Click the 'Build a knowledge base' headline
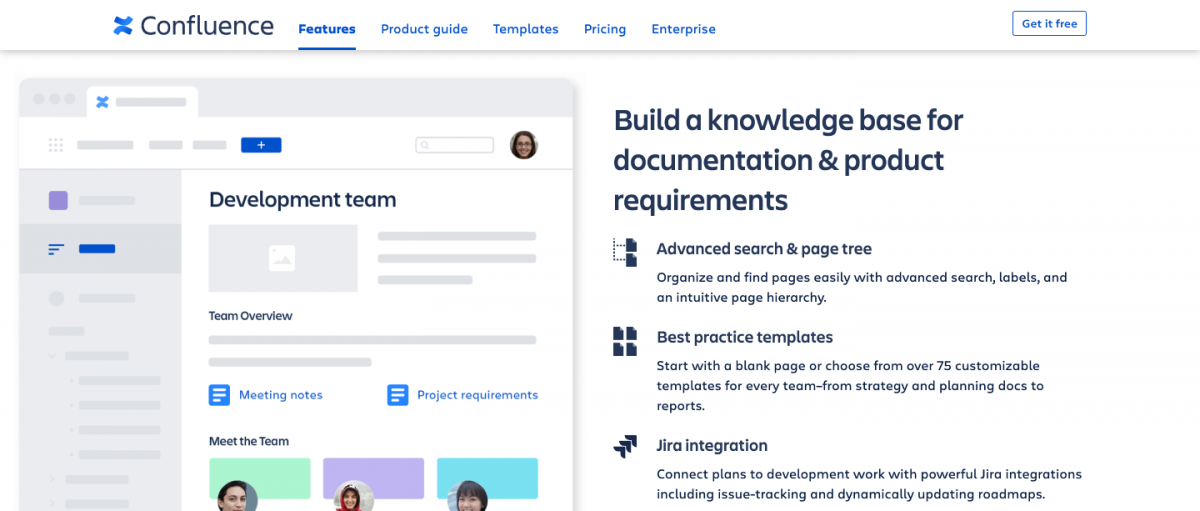Image resolution: width=1200 pixels, height=511 pixels. click(x=788, y=160)
